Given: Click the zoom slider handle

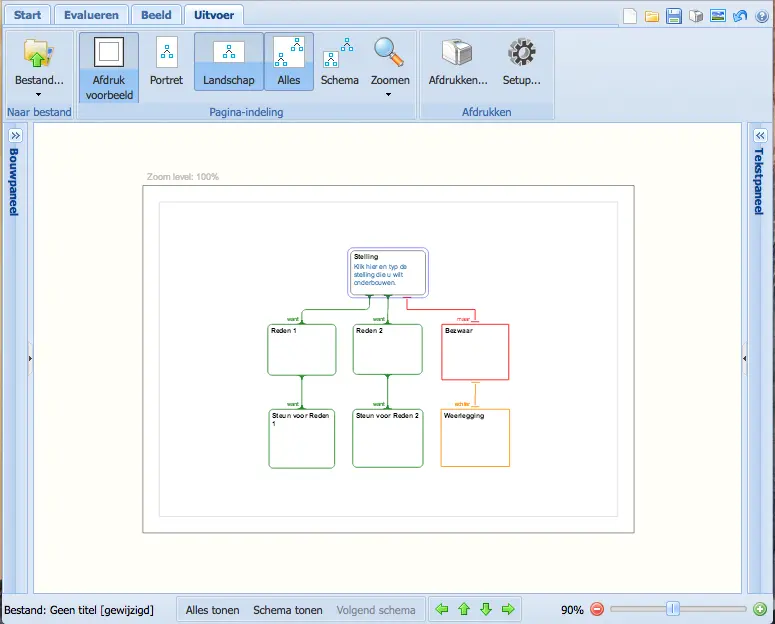Looking at the screenshot, I should pos(673,608).
